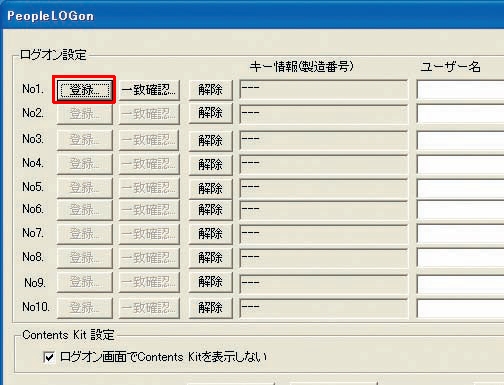
Task: Click the No10 解除 button
Action: (x=211, y=308)
